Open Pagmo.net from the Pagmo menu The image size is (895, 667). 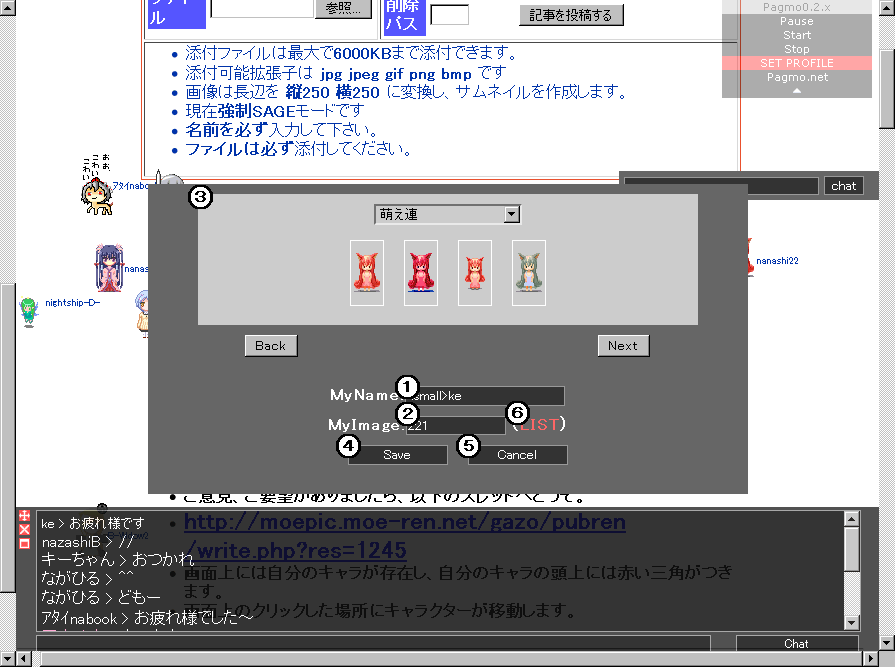tap(797, 77)
